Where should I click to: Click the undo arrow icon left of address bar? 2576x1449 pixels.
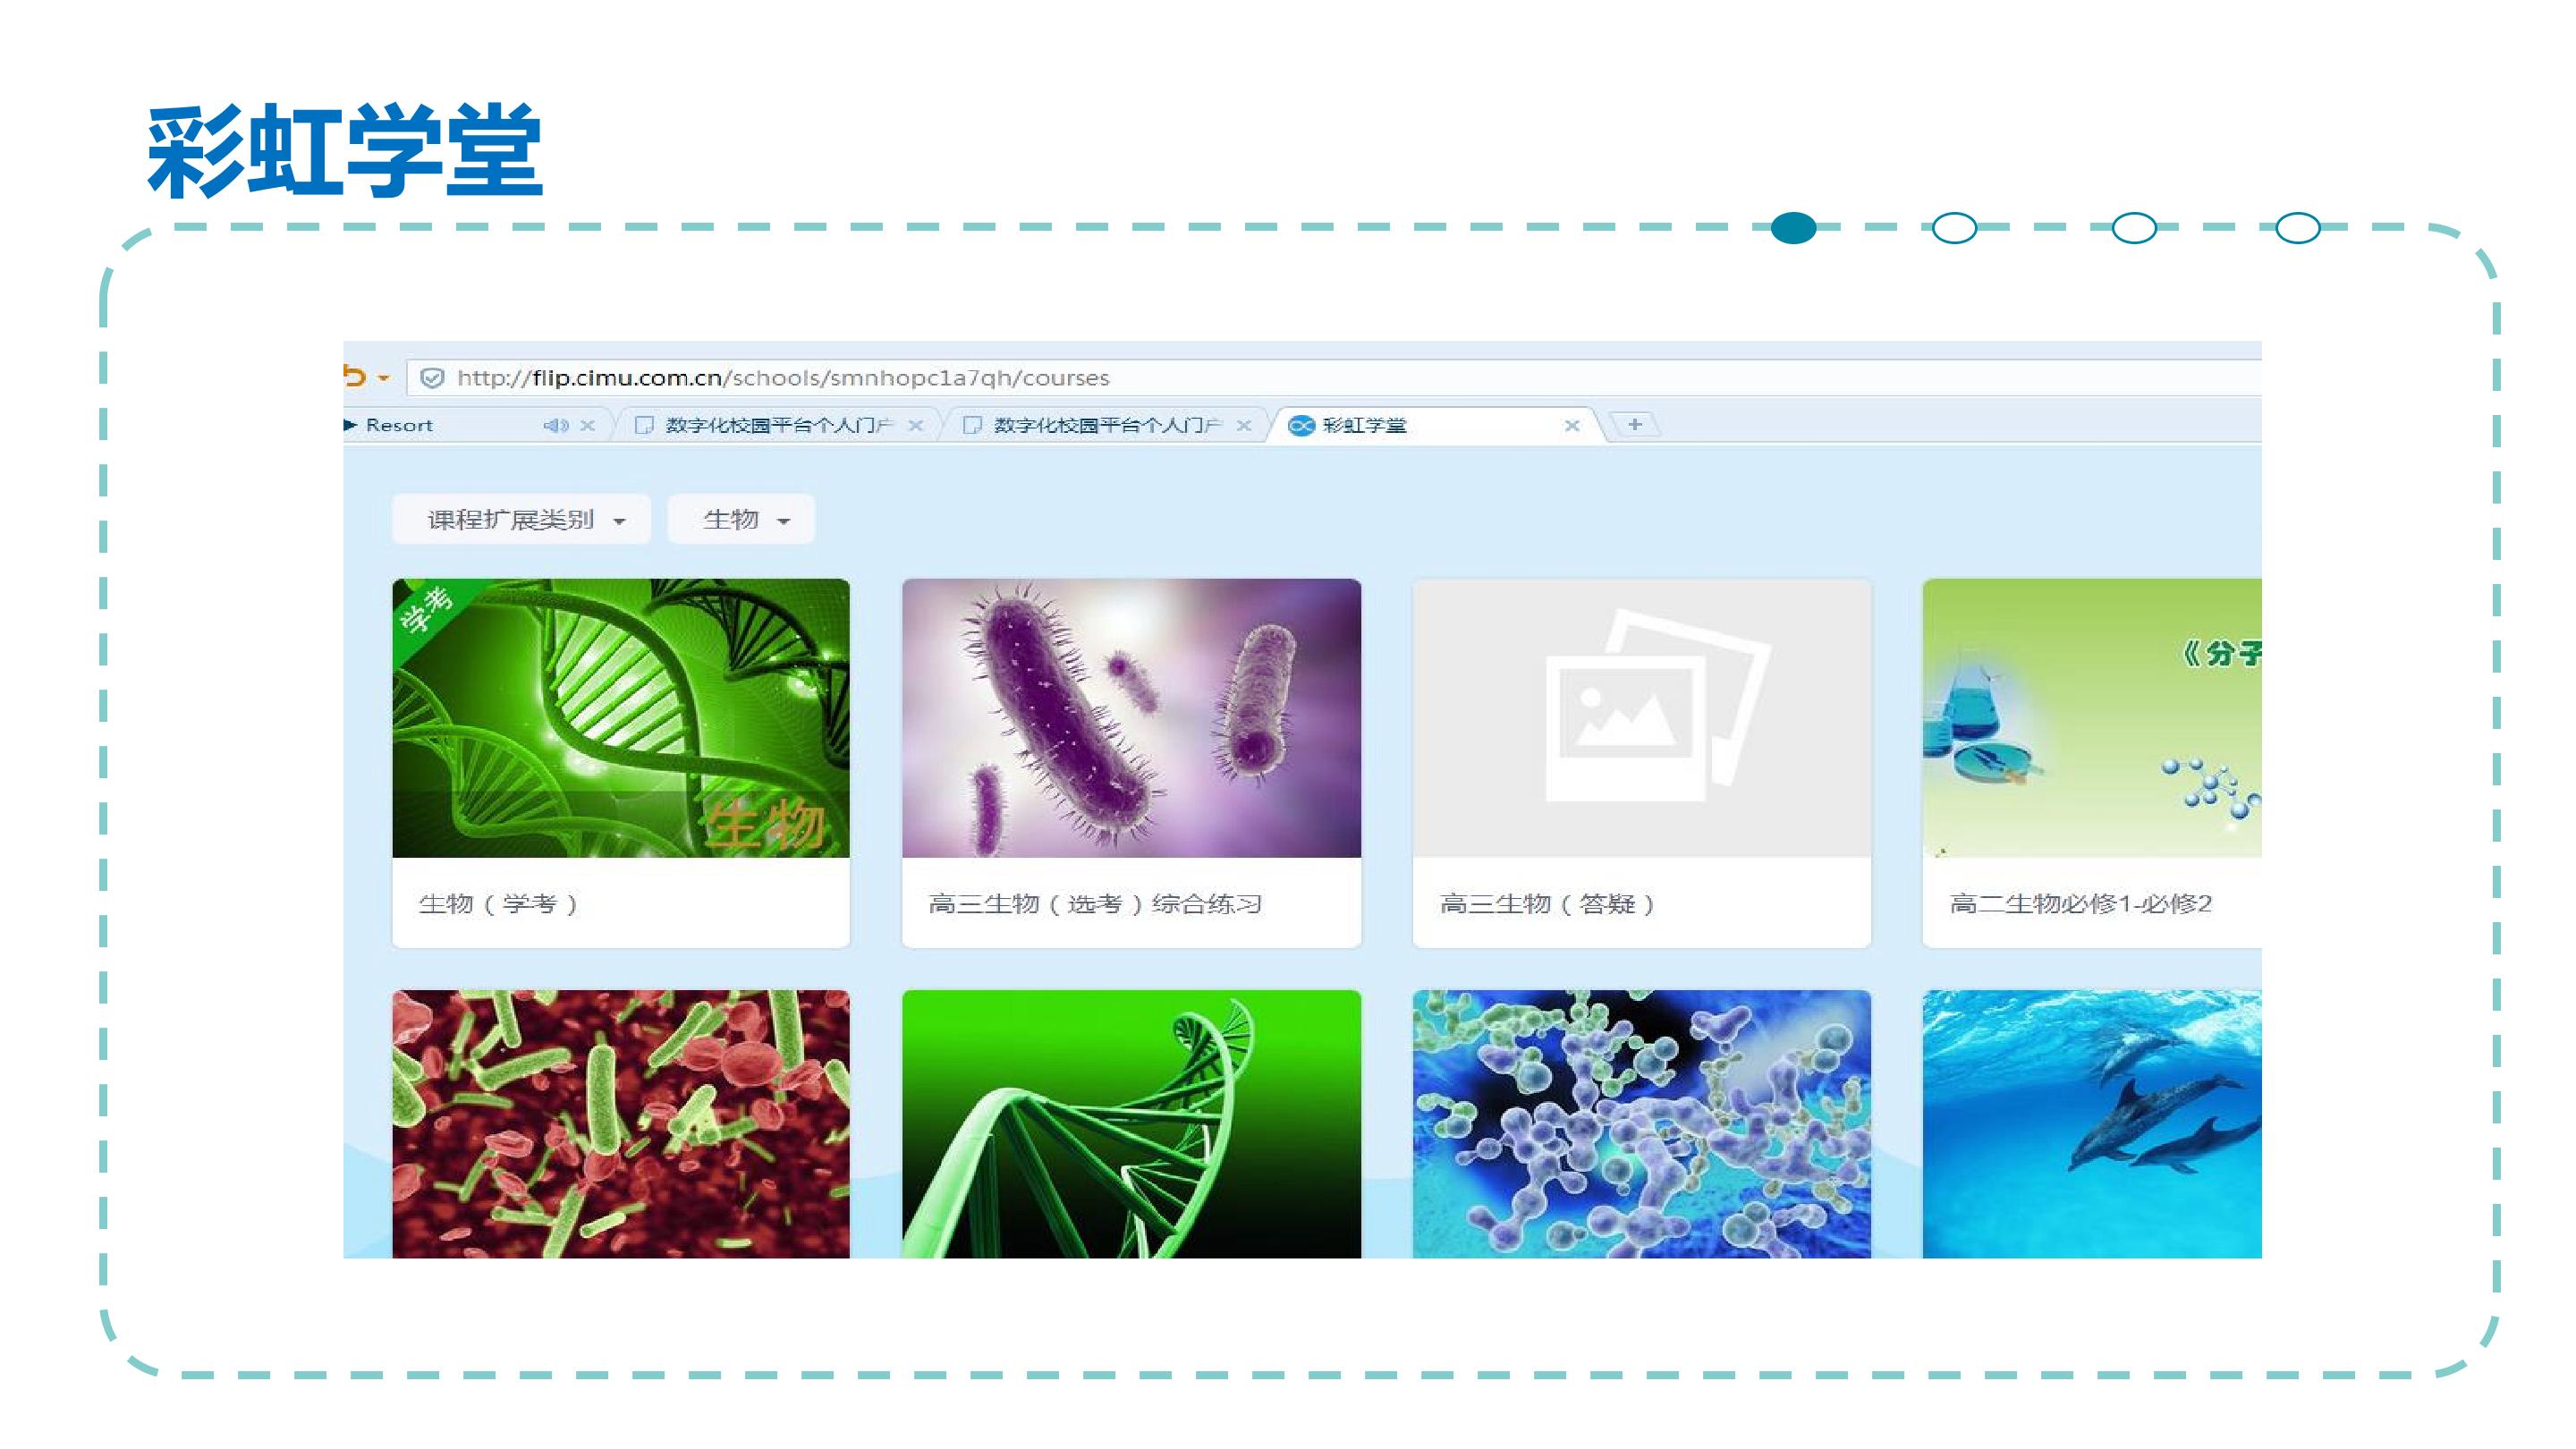[354, 377]
